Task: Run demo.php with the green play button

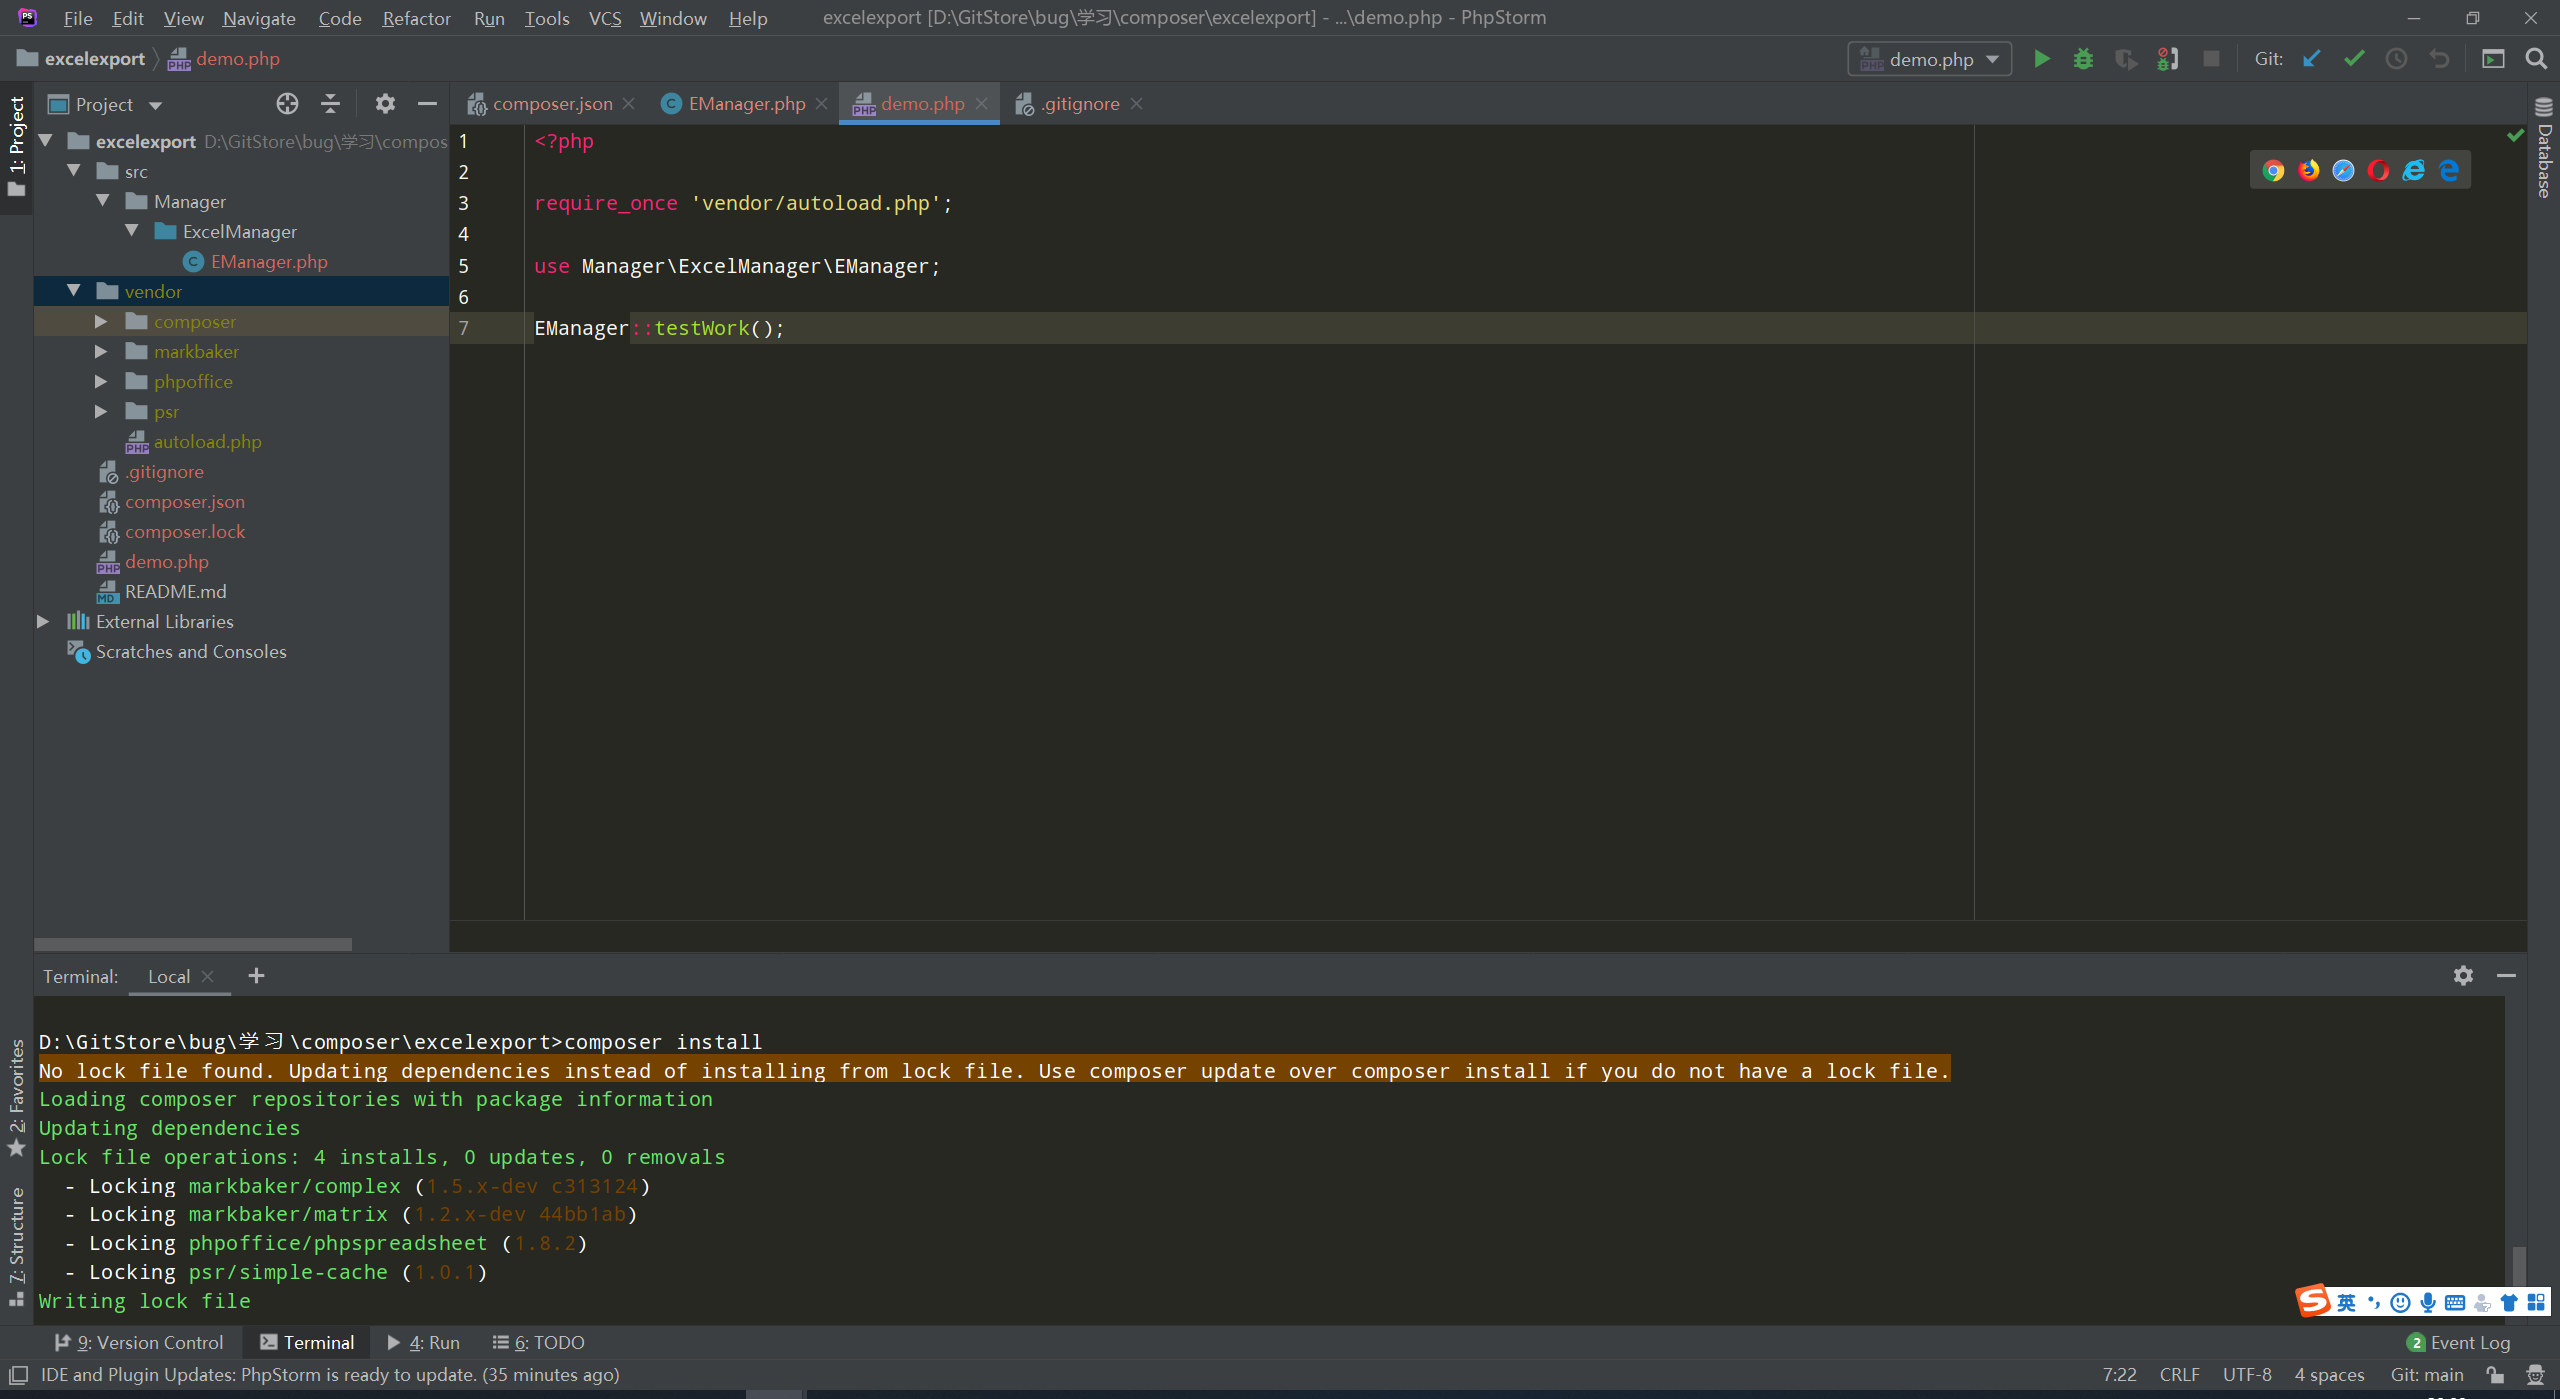Action: click(x=2042, y=59)
